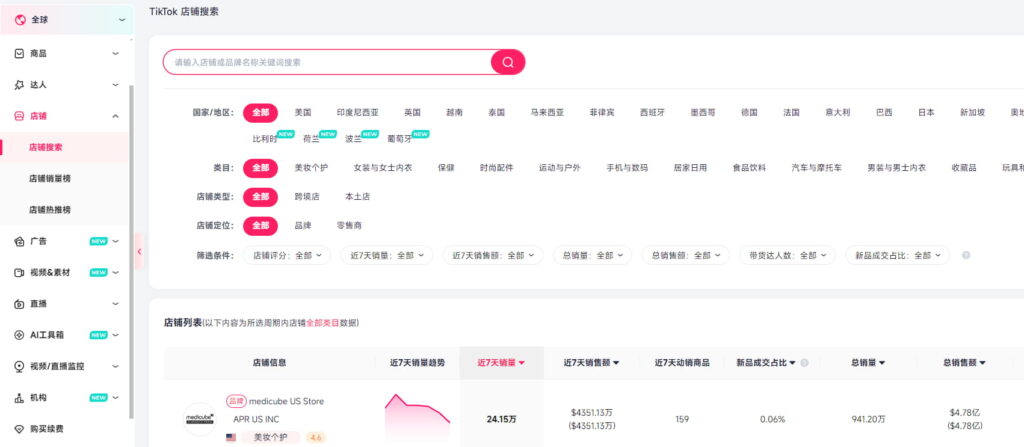Viewport: 1024px width, 447px height.
Task: Open the 新品成交占比 filter dropdown
Action: pos(897,256)
